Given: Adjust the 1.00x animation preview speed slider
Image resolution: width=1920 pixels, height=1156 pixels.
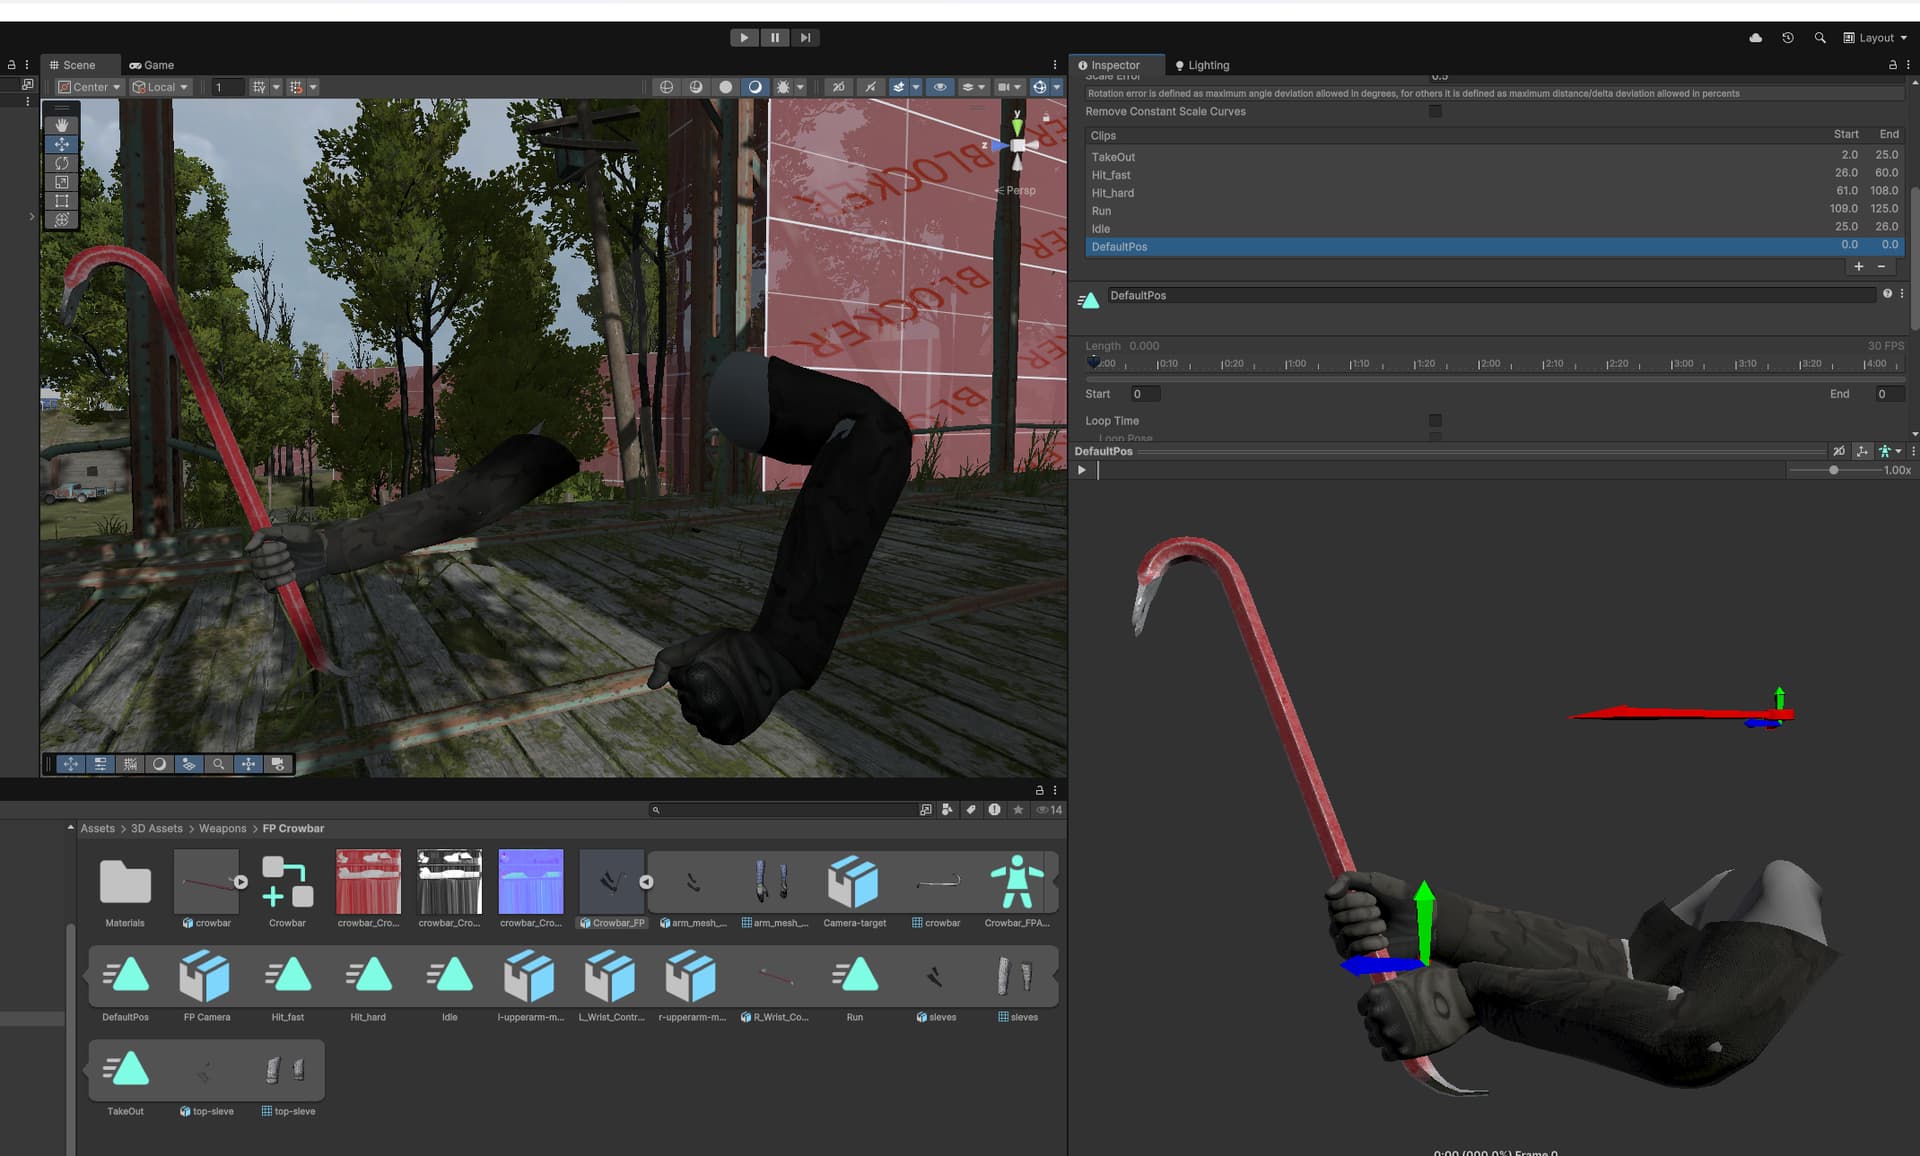Looking at the screenshot, I should tap(1833, 470).
